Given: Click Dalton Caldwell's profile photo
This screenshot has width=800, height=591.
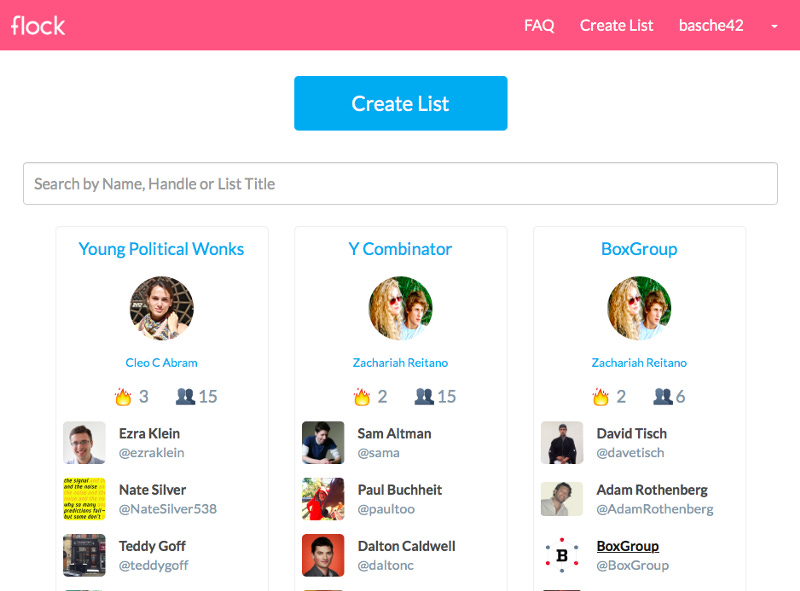Looking at the screenshot, I should 323,555.
